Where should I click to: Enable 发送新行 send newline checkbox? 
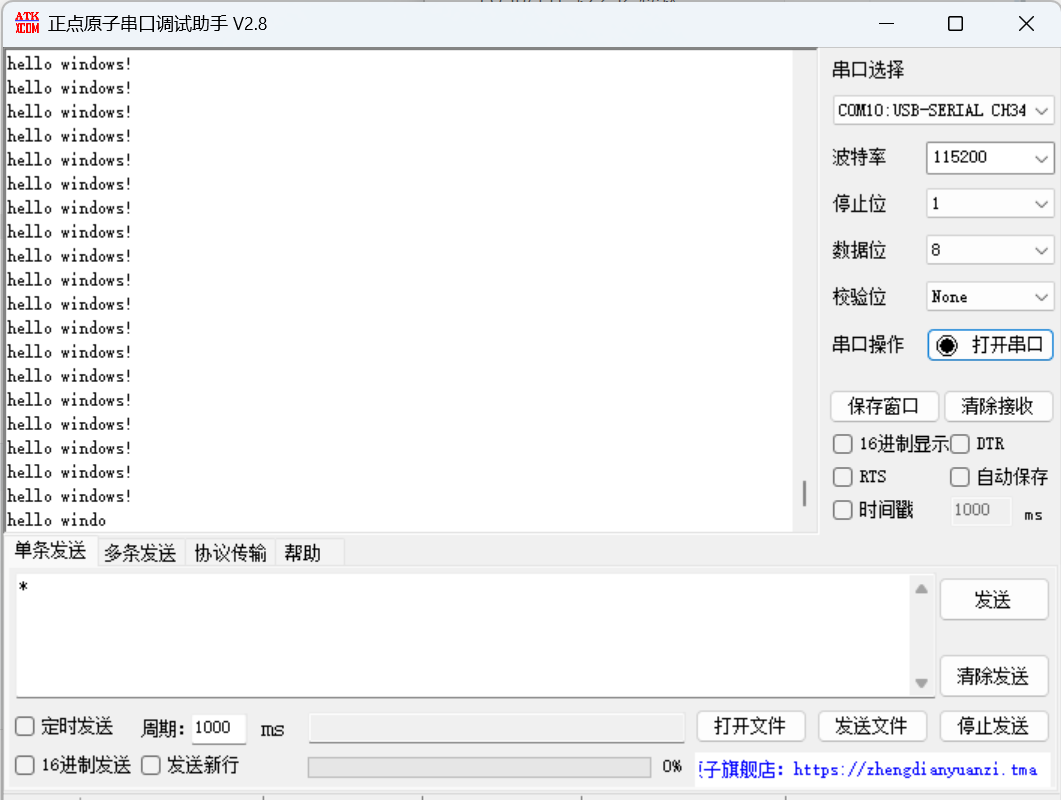(x=151, y=765)
